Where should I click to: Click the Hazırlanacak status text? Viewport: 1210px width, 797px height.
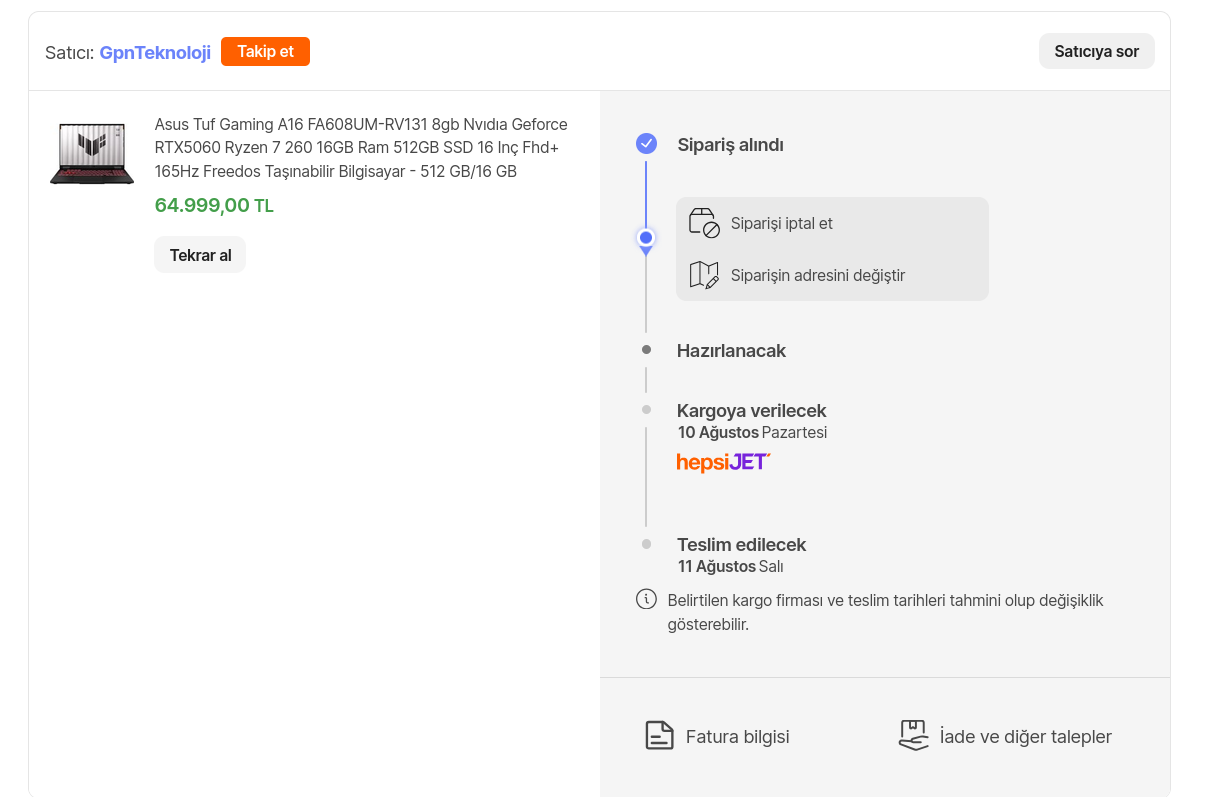pos(731,351)
